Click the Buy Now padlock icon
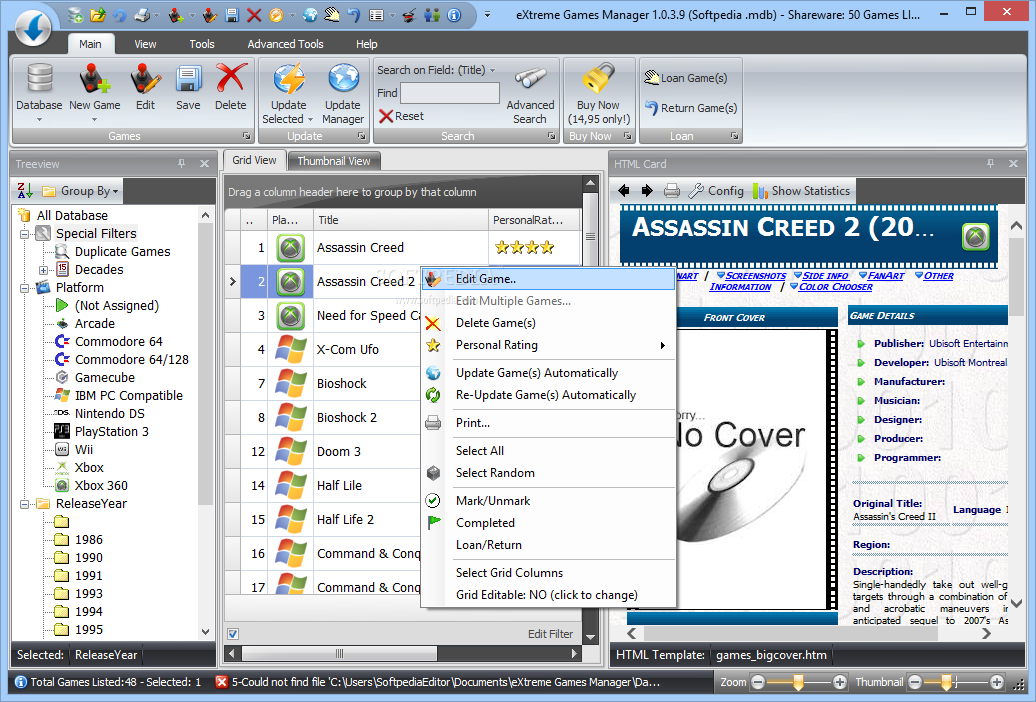Viewport: 1036px width, 702px height. pyautogui.click(x=599, y=79)
